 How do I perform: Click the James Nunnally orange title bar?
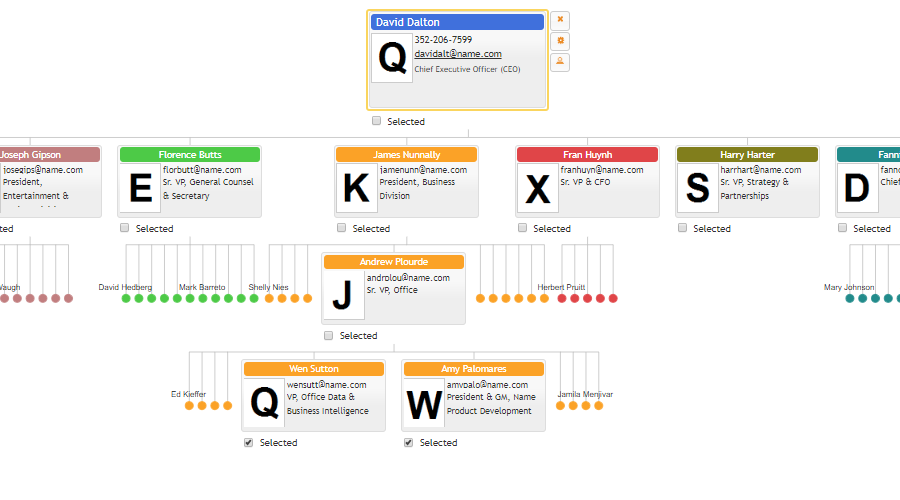(x=406, y=154)
